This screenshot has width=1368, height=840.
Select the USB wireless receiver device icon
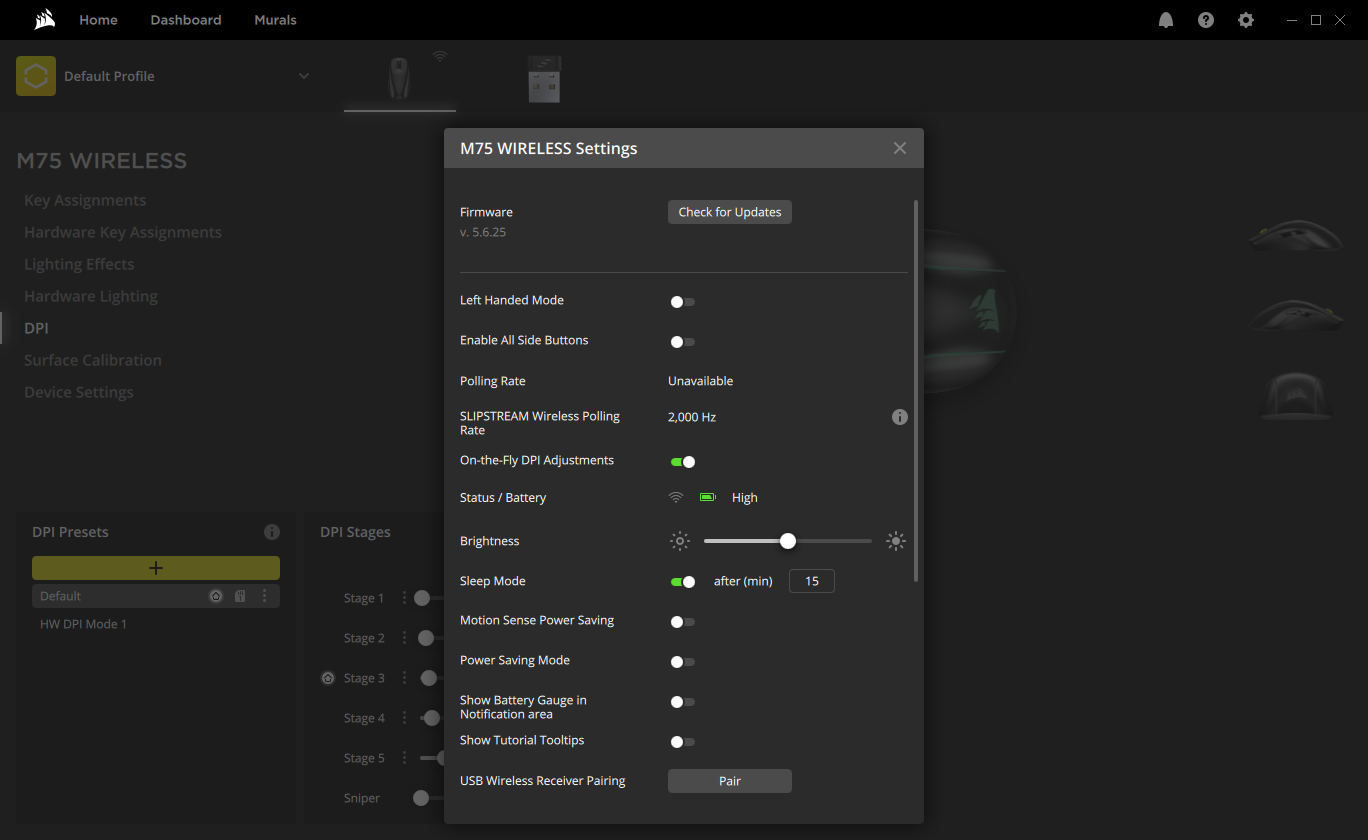(x=544, y=79)
